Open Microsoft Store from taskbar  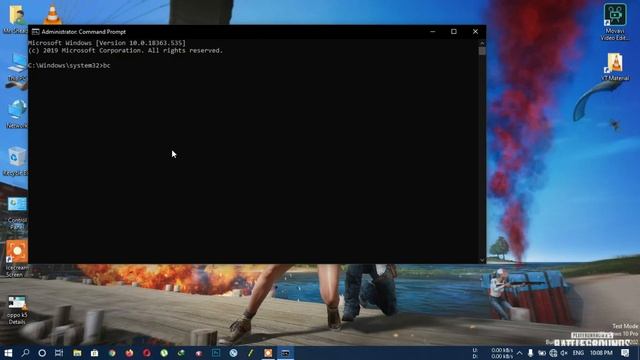point(94,353)
